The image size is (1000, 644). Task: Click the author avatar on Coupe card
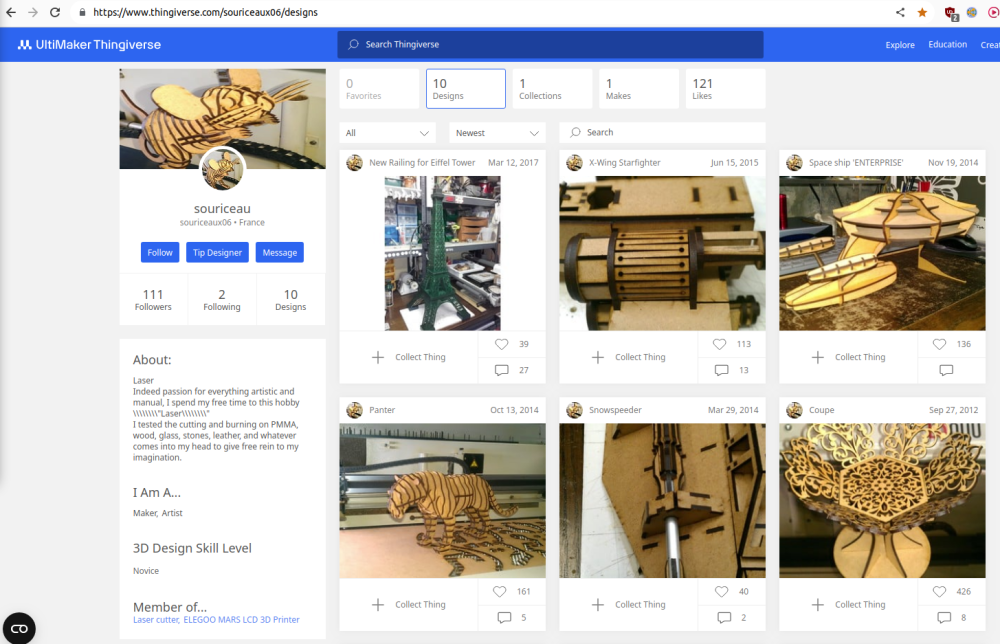point(794,410)
